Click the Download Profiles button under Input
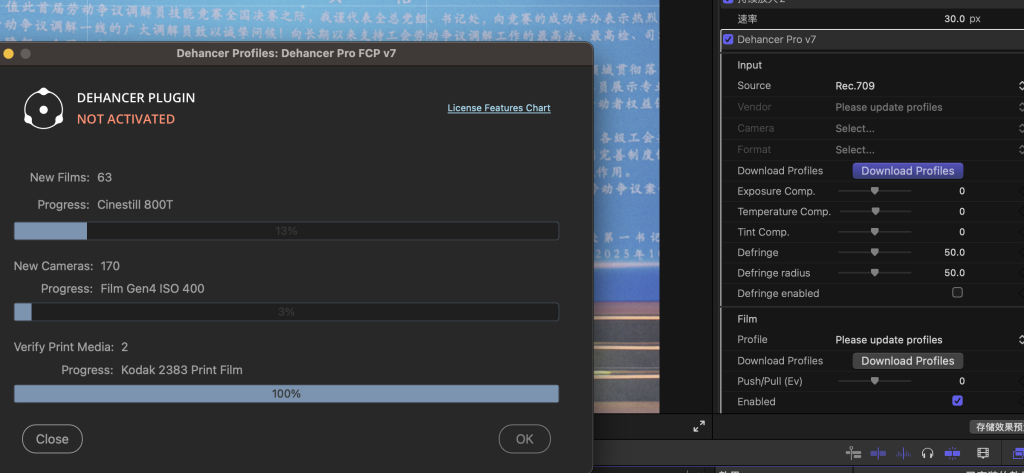The image size is (1024, 473). (907, 171)
